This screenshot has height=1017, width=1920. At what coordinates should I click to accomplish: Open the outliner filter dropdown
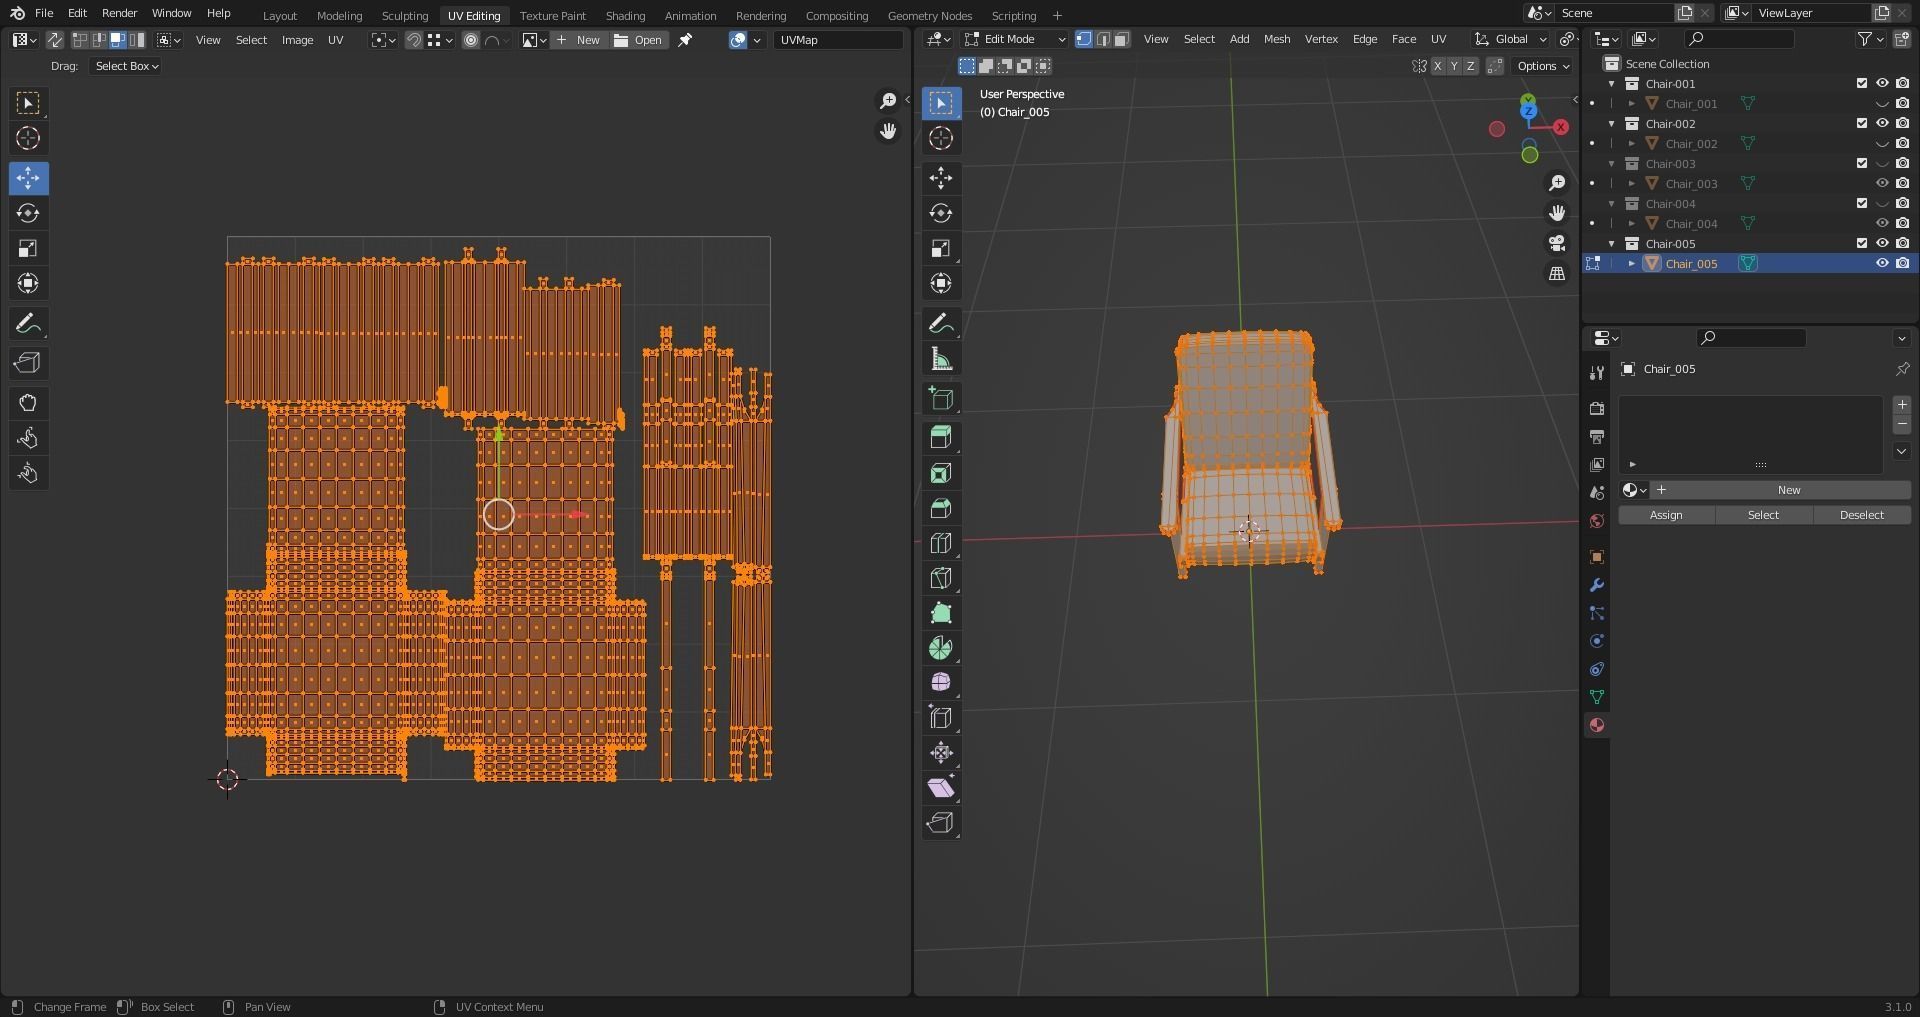(1869, 39)
